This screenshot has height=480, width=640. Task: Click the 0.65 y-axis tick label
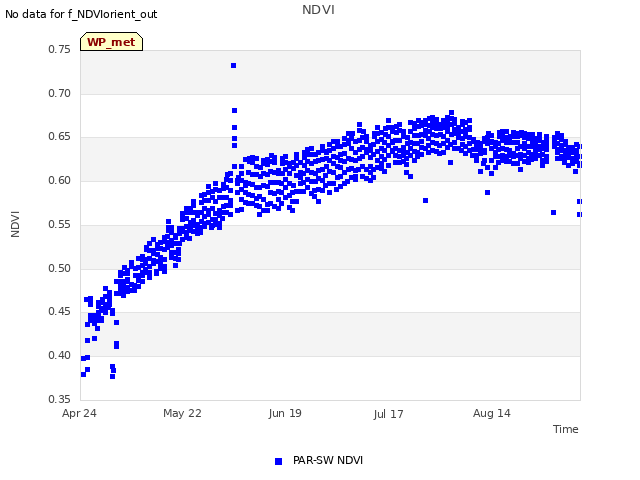(60, 136)
